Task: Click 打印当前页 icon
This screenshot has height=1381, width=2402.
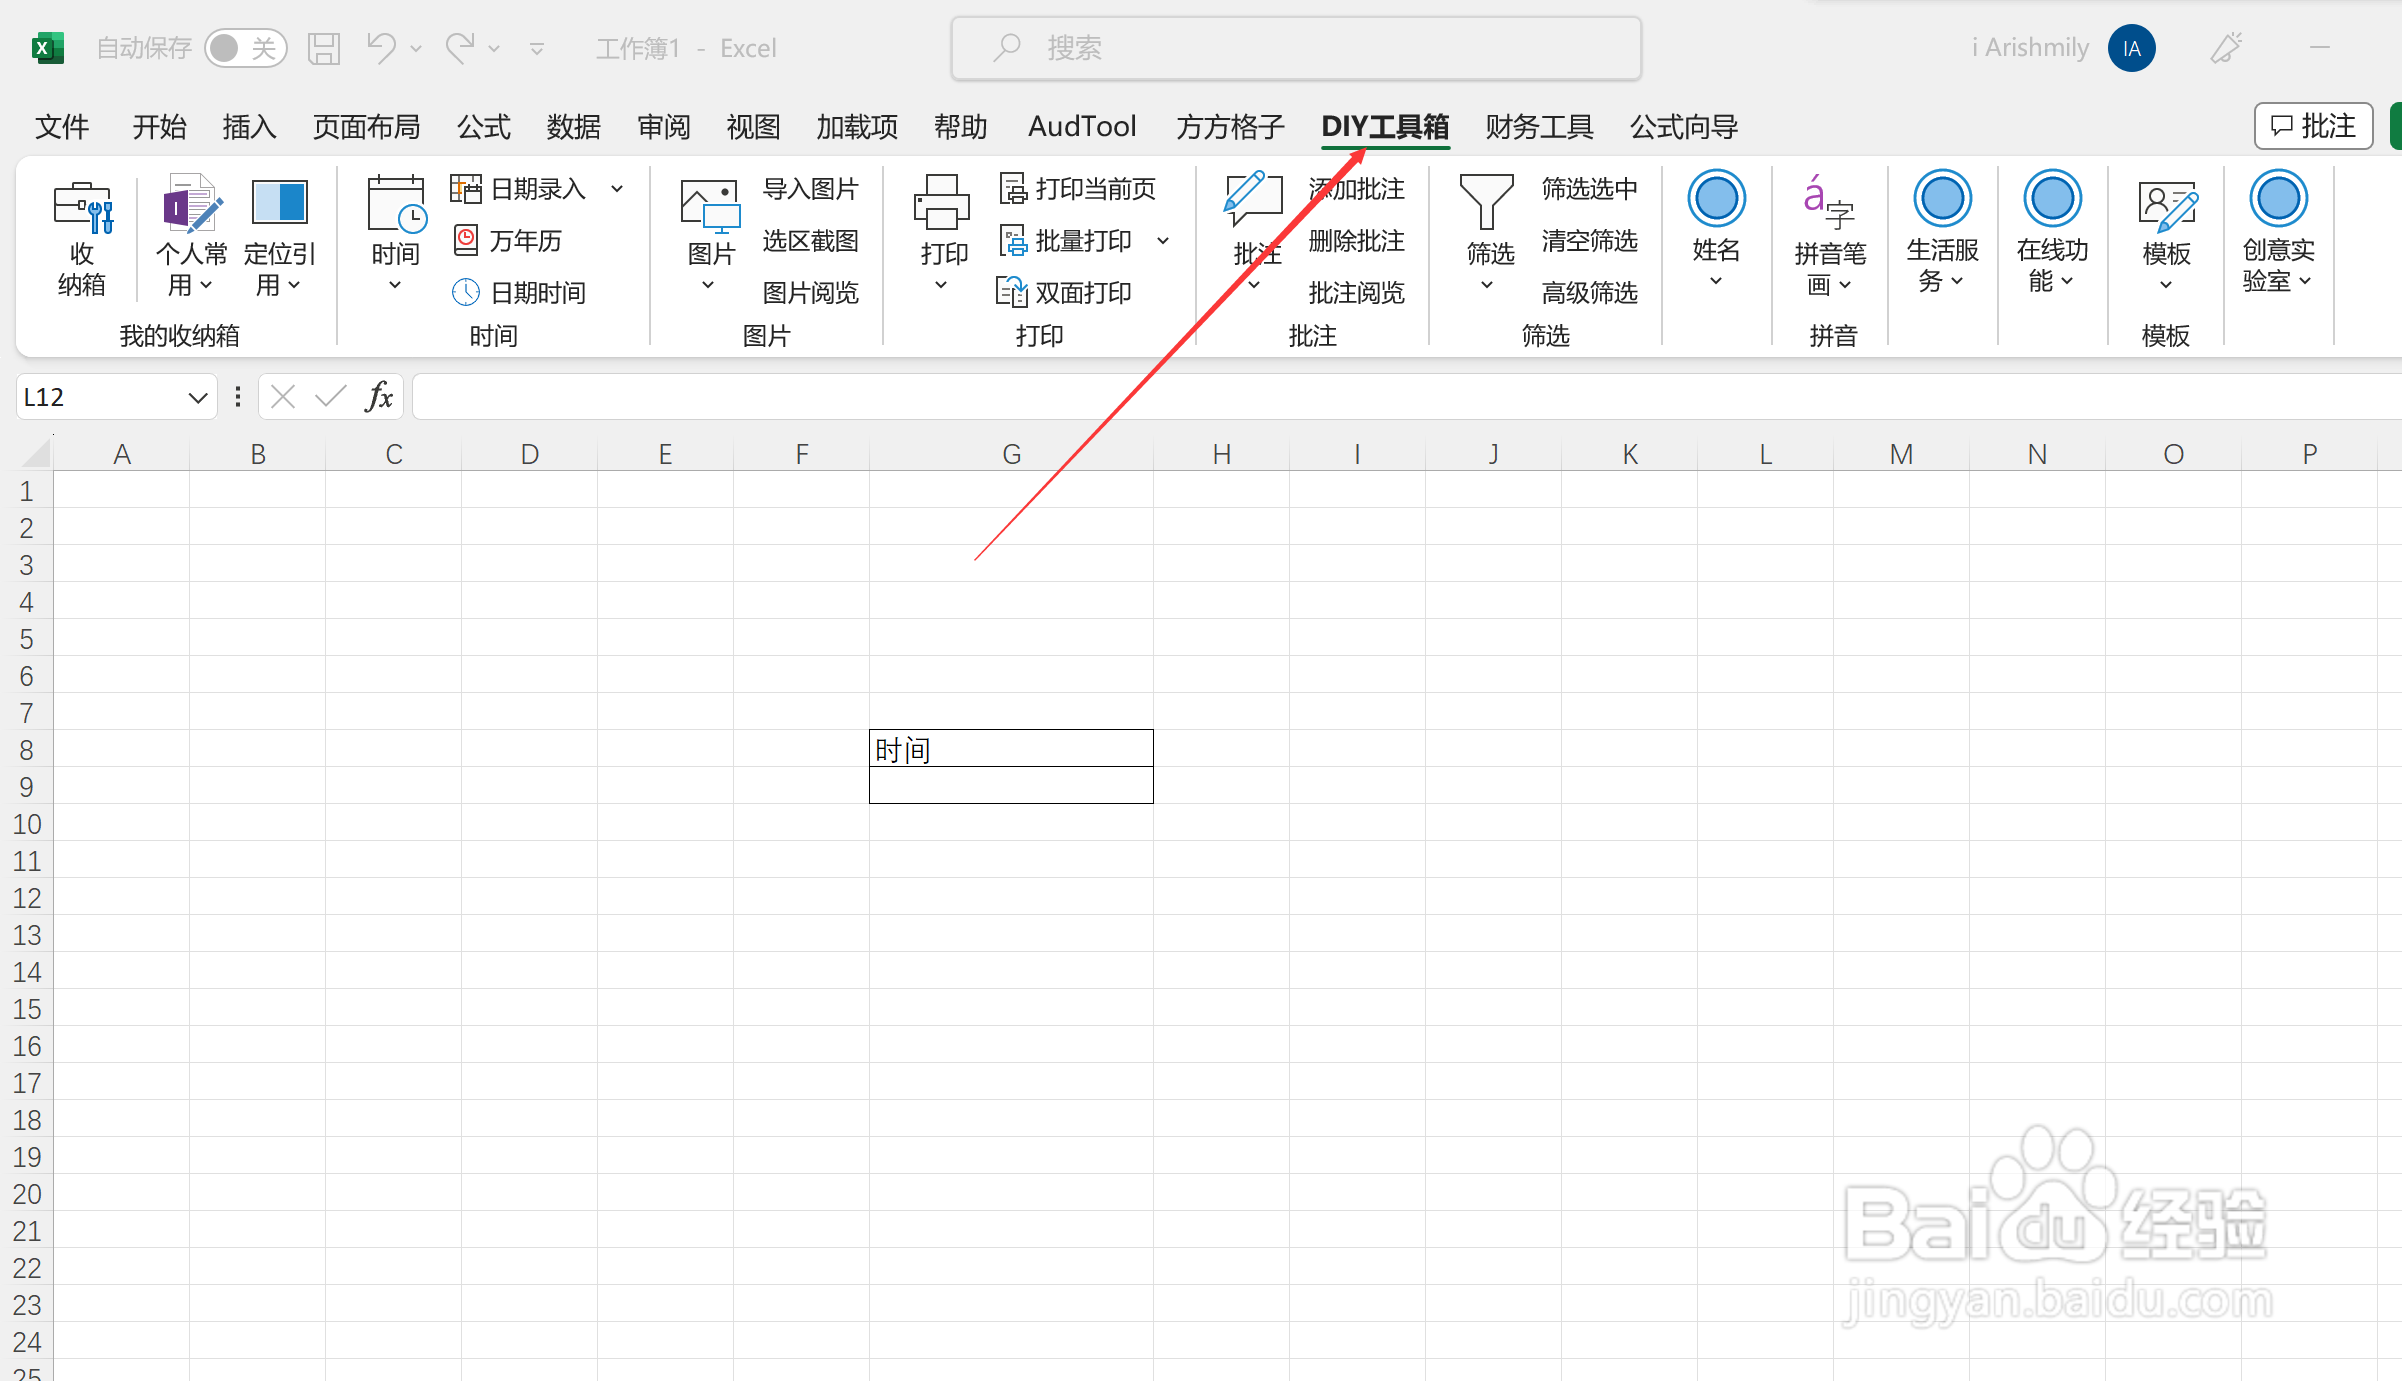Action: 1014,188
